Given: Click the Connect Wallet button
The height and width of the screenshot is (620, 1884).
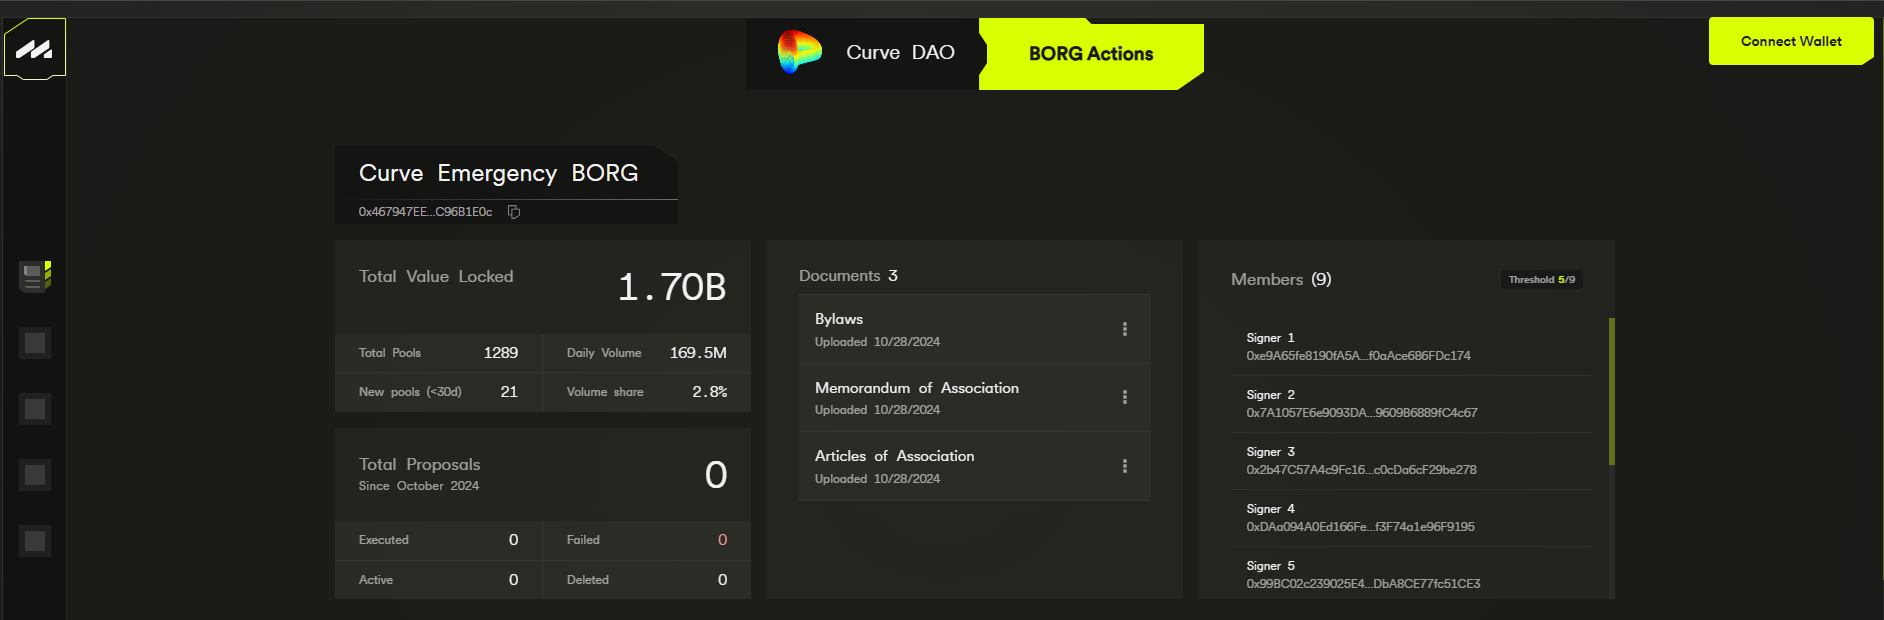Looking at the screenshot, I should coord(1790,41).
